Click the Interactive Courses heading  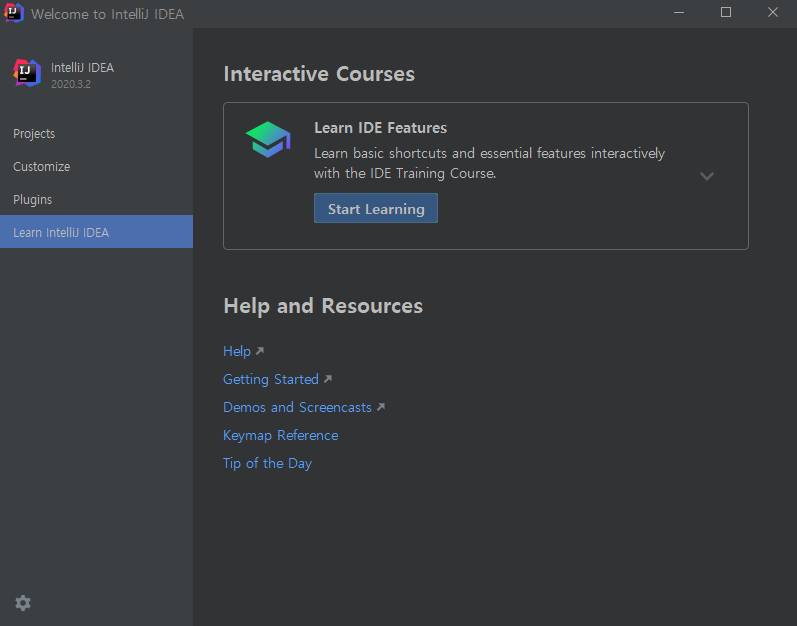(319, 74)
